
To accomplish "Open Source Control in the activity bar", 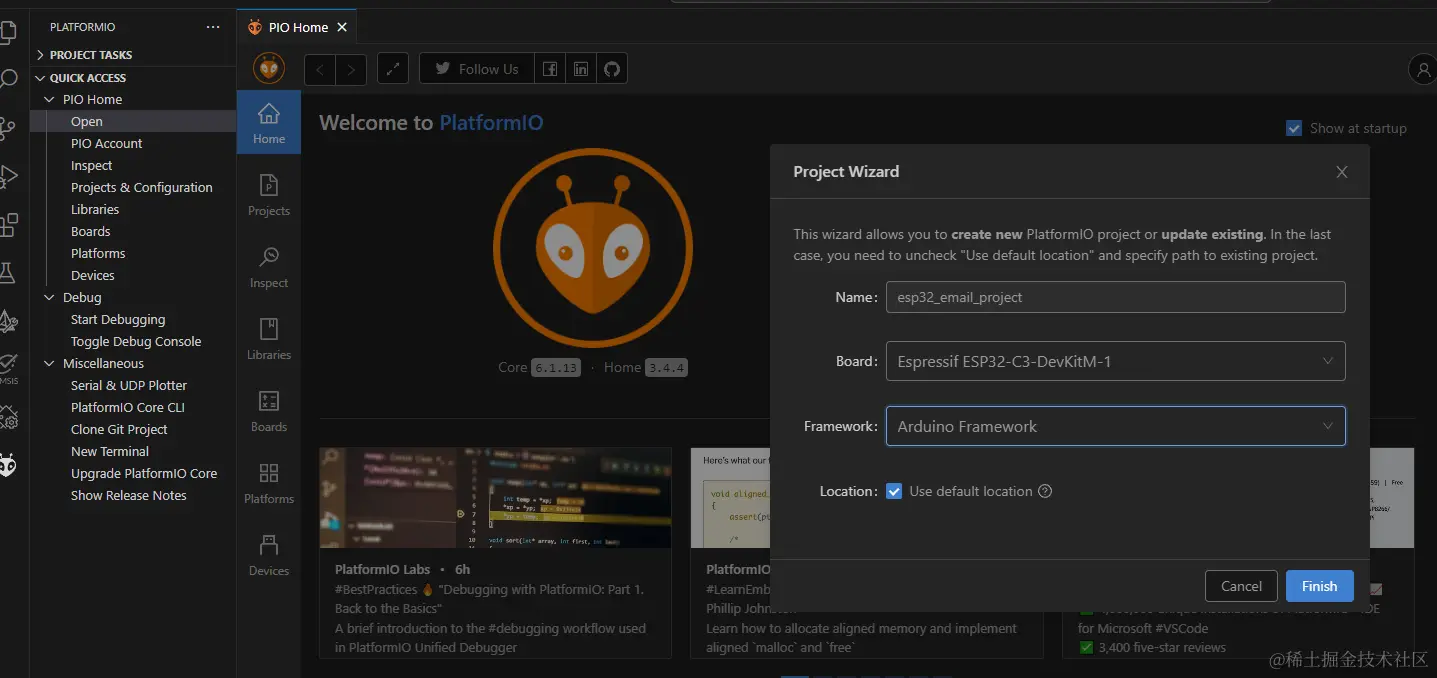I will pyautogui.click(x=7, y=127).
